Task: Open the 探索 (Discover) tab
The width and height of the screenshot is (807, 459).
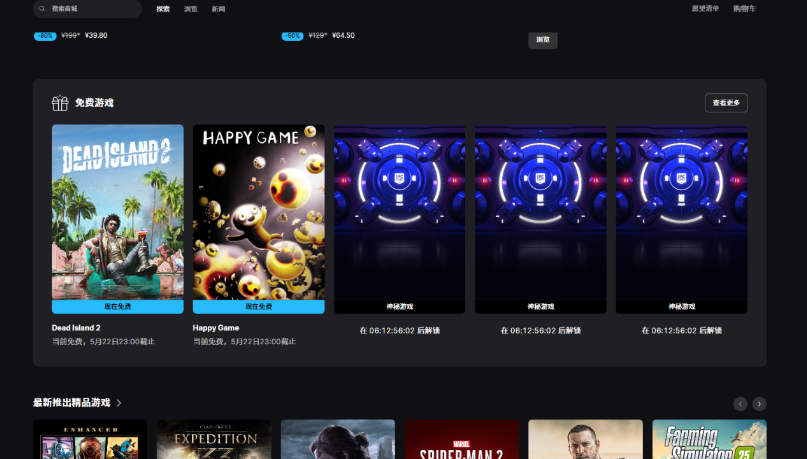Action: (x=163, y=9)
